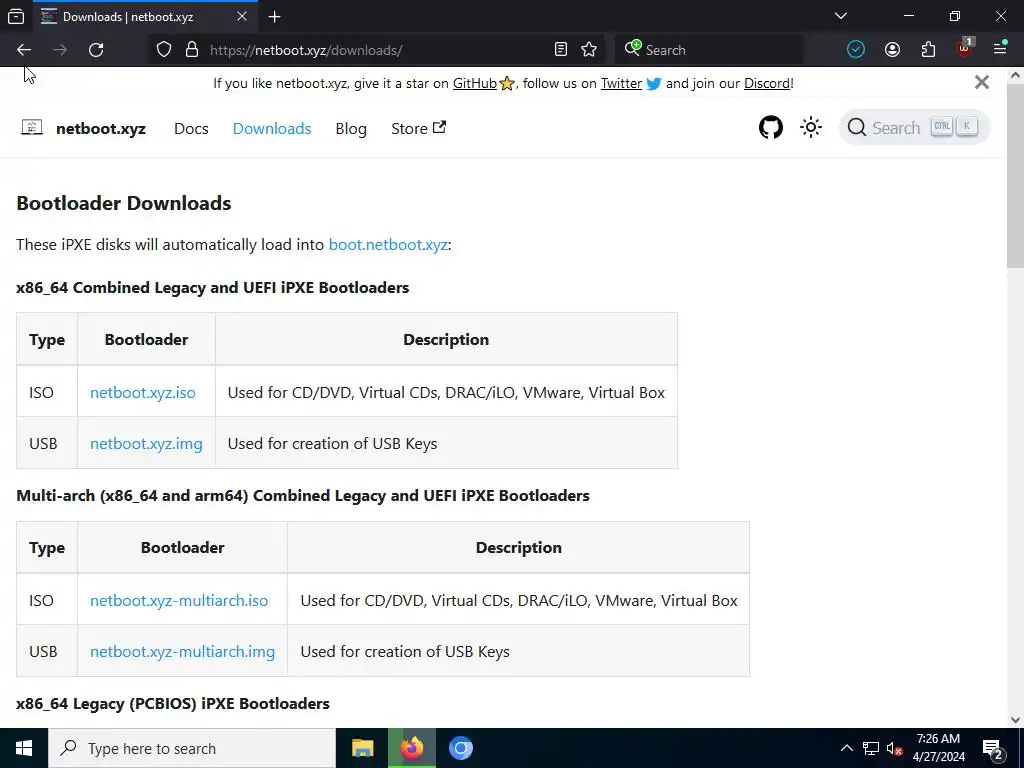Download netboot.xyz-multiarch.img
This screenshot has height=768, width=1024.
click(x=182, y=652)
